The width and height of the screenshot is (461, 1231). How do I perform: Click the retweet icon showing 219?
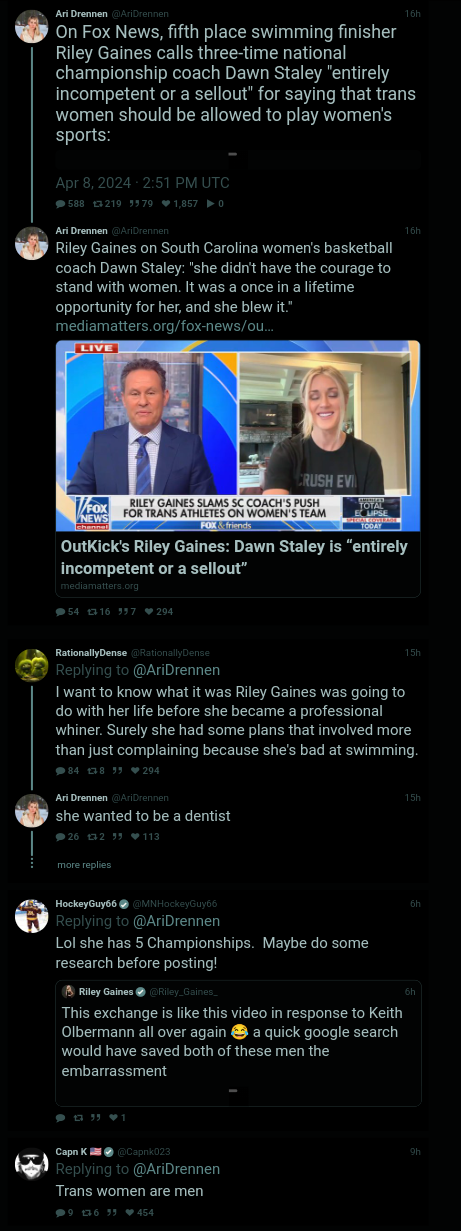tap(97, 204)
